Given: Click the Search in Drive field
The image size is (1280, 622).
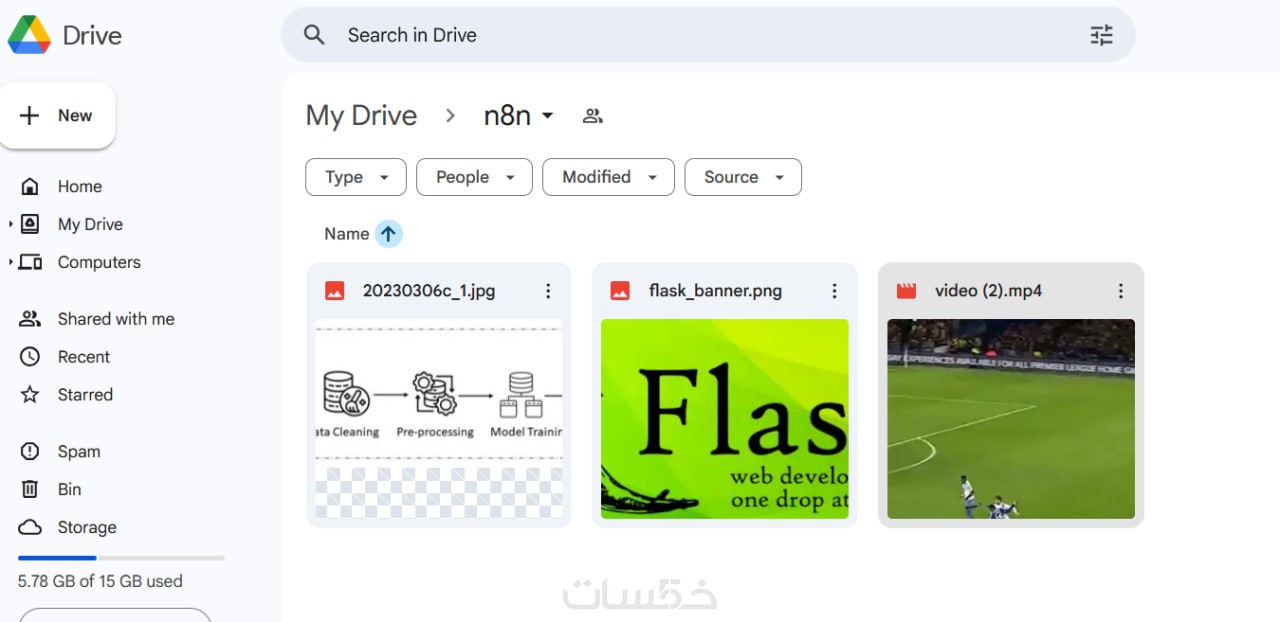Looking at the screenshot, I should [708, 35].
